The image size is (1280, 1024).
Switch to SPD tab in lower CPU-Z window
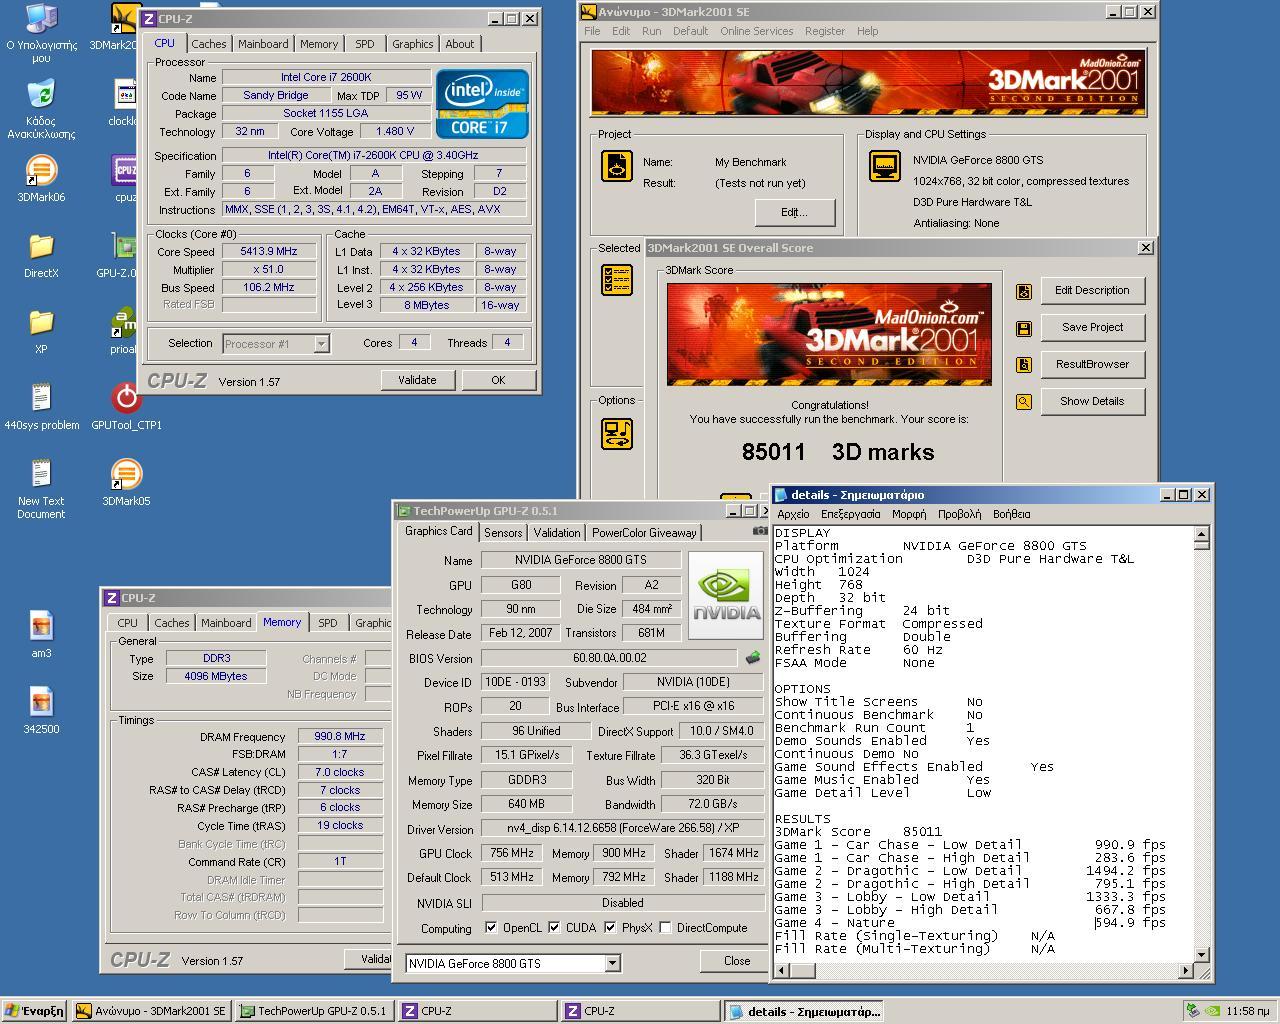327,623
